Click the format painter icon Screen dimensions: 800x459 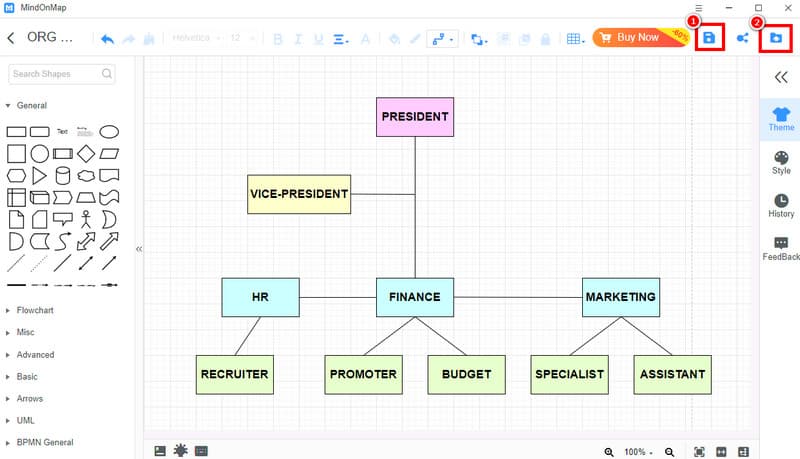(149, 39)
